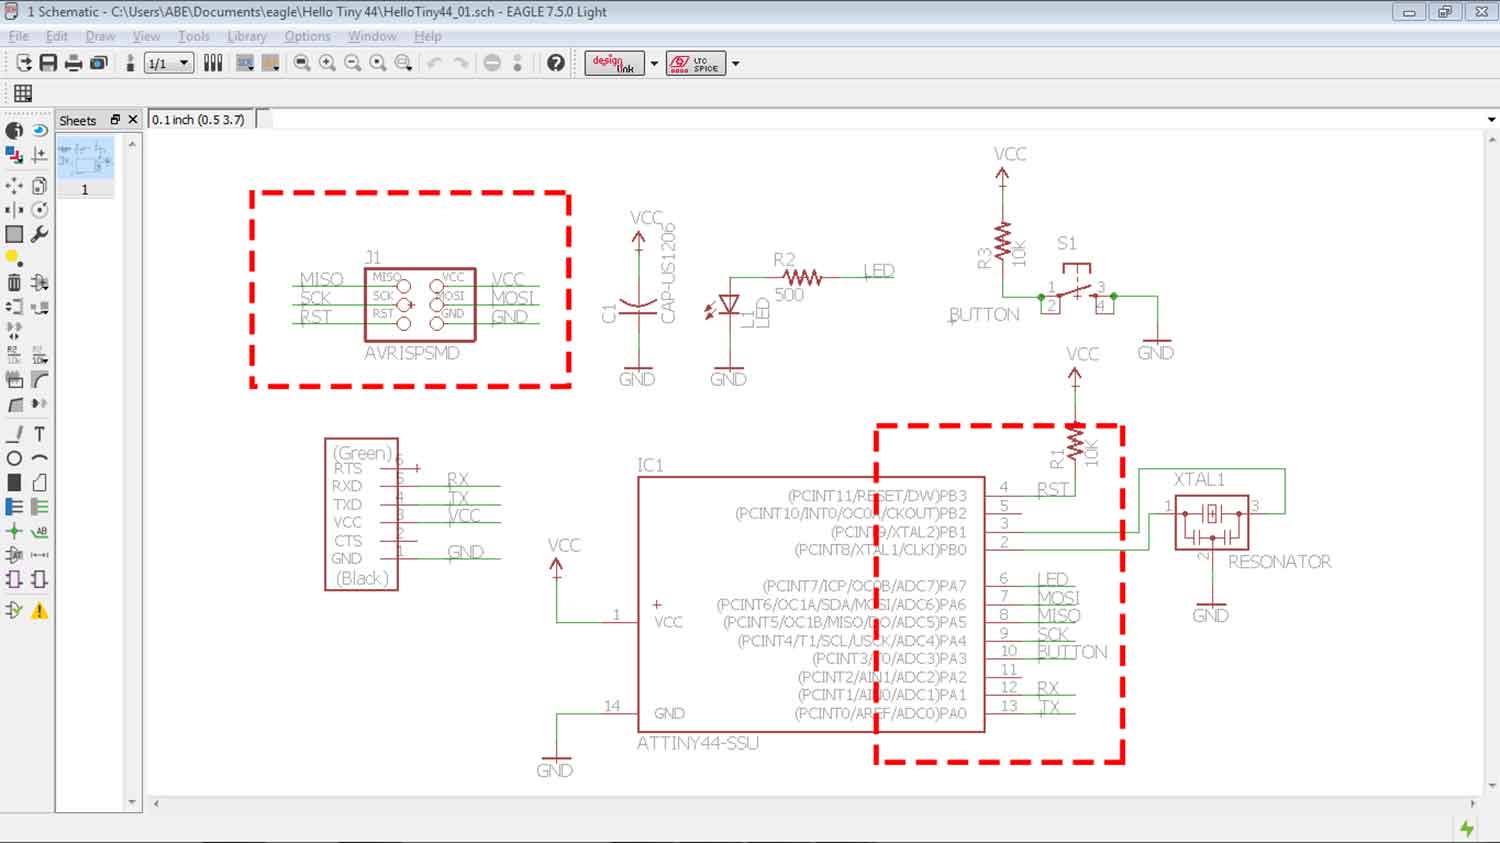
Task: Select the Bus tool
Action: click(x=14, y=507)
